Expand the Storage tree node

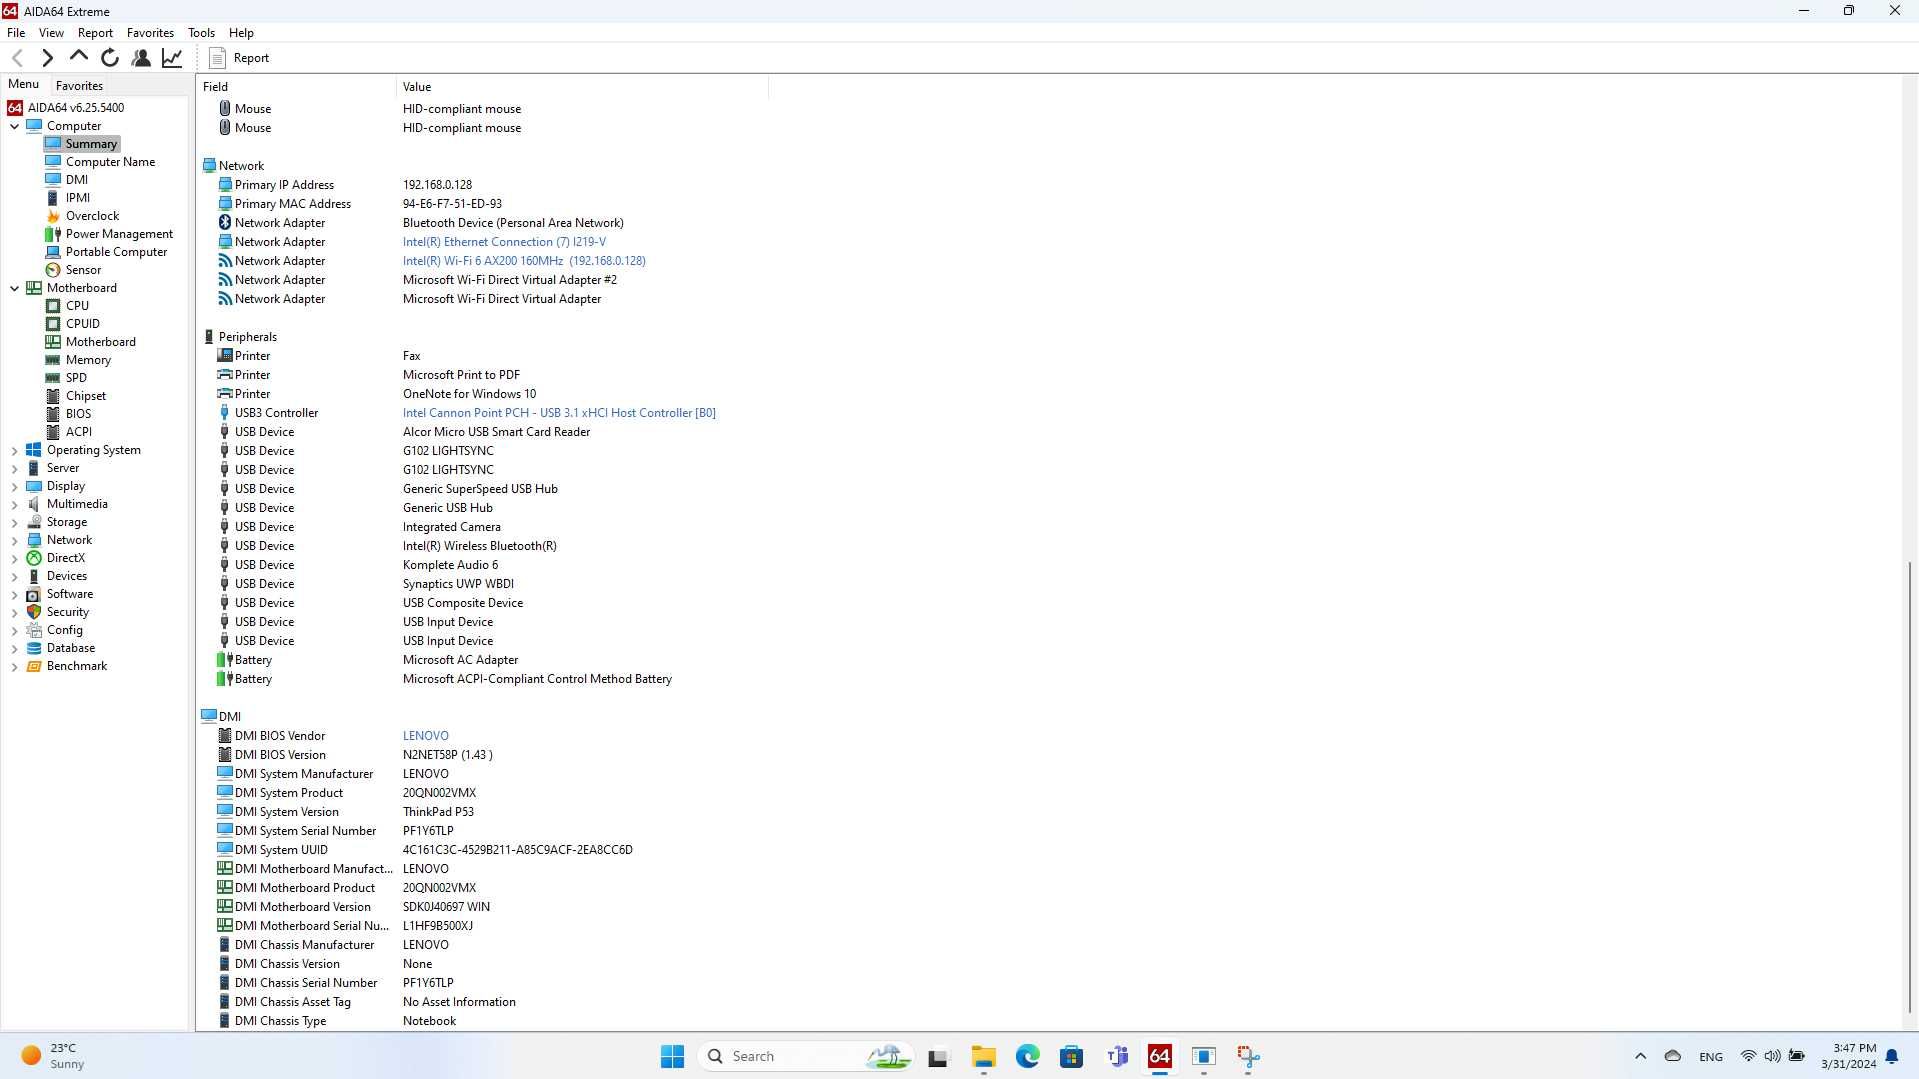tap(14, 523)
